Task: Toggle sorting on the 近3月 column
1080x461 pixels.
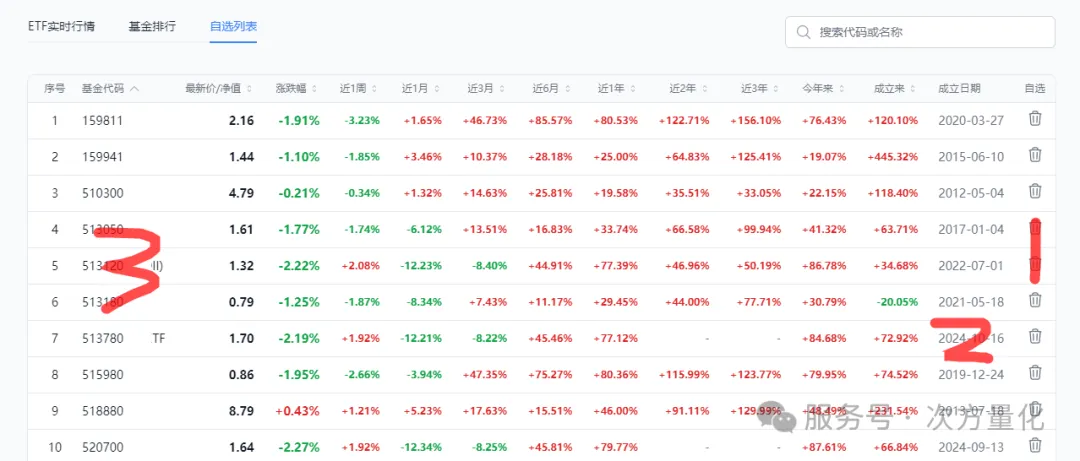Action: coord(502,89)
